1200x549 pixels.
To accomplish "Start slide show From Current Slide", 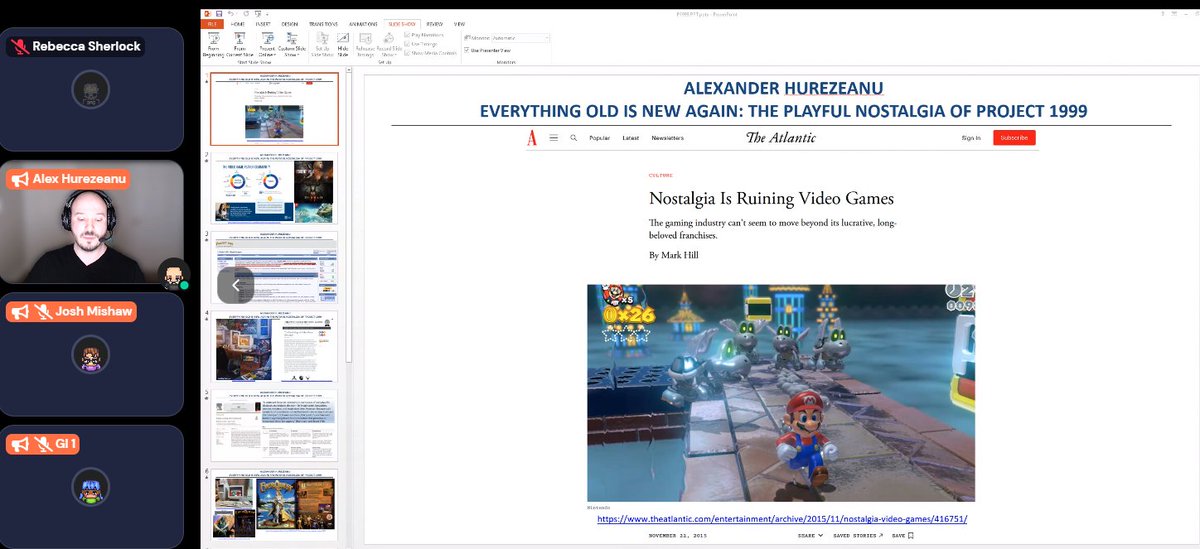I will tap(241, 46).
